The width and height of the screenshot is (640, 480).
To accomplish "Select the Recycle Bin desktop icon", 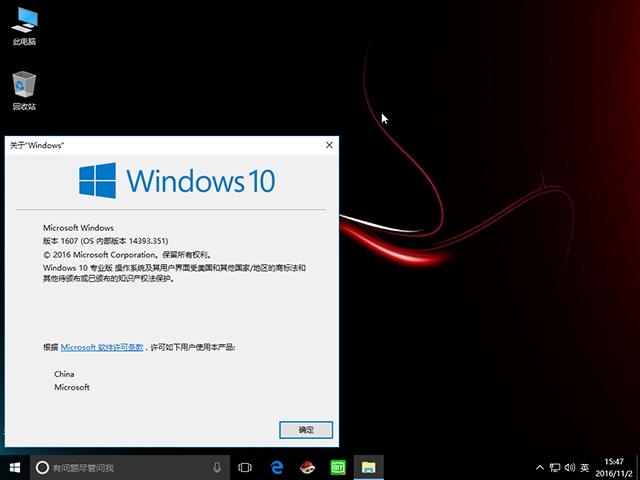I will tap(24, 90).
